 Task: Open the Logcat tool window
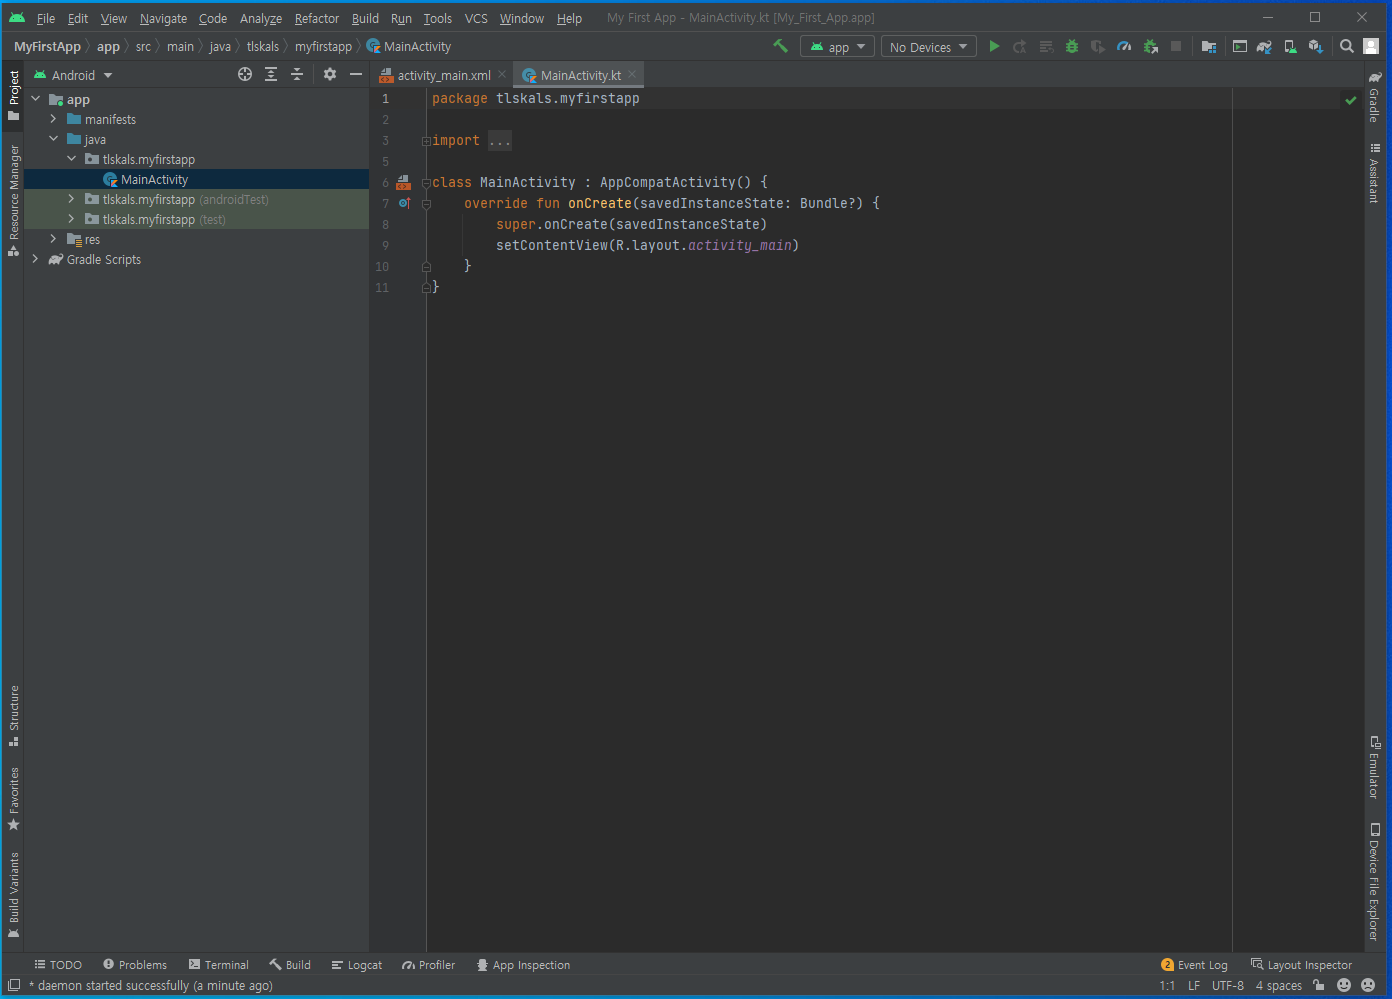pos(357,965)
